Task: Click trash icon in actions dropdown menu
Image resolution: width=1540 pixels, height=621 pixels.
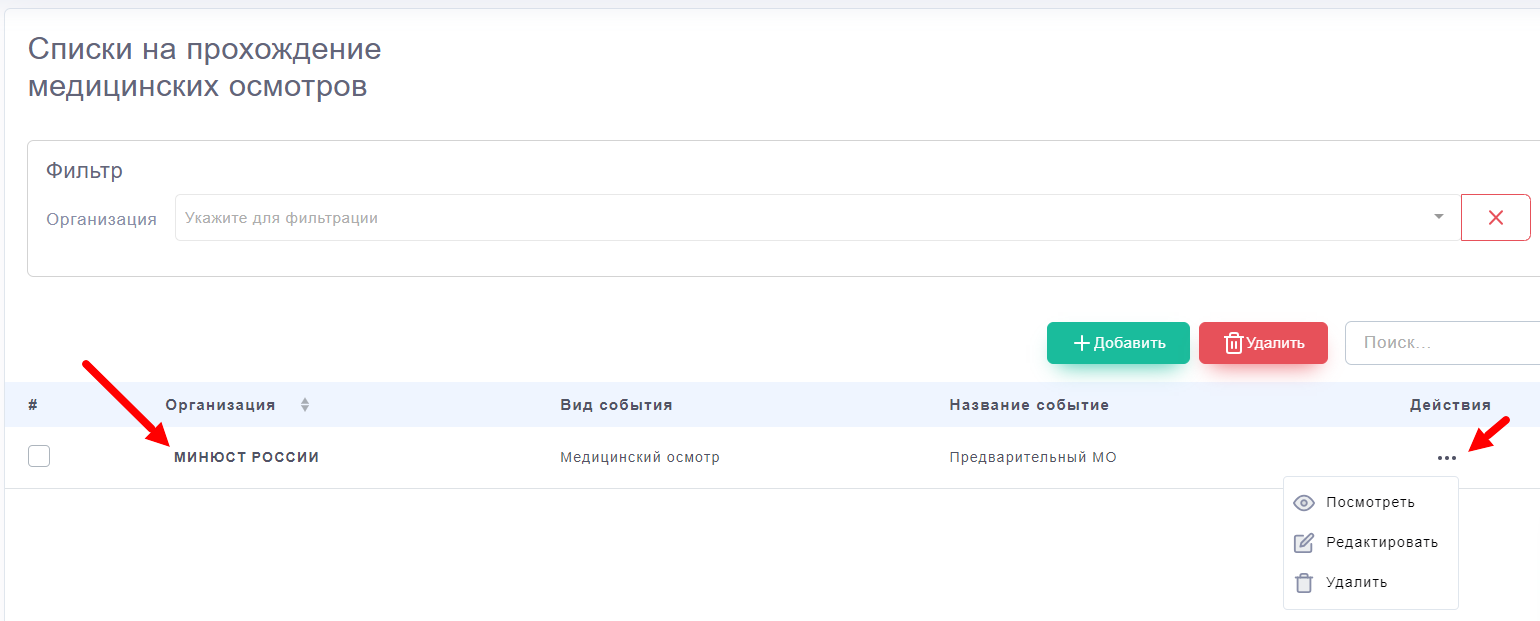Action: tap(1304, 583)
